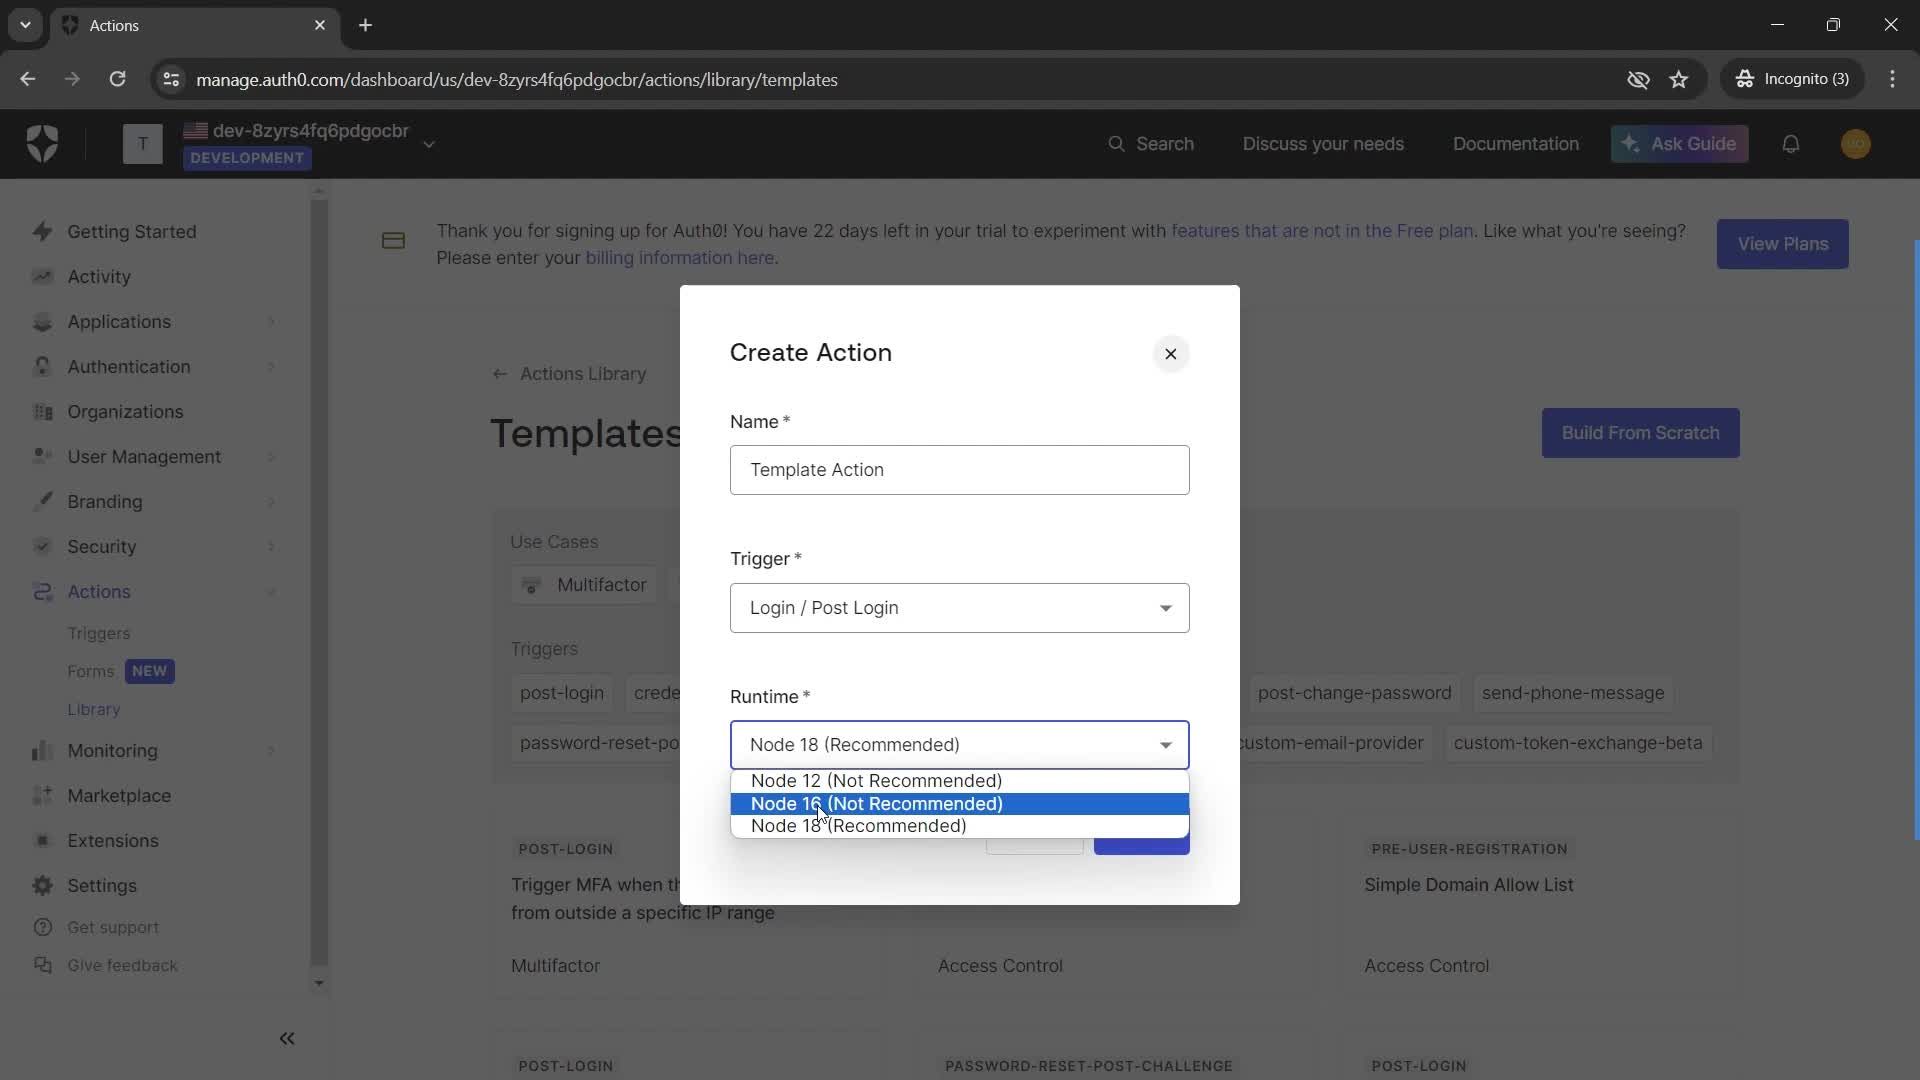
Task: Click the Applications sidebar icon
Action: [x=42, y=321]
